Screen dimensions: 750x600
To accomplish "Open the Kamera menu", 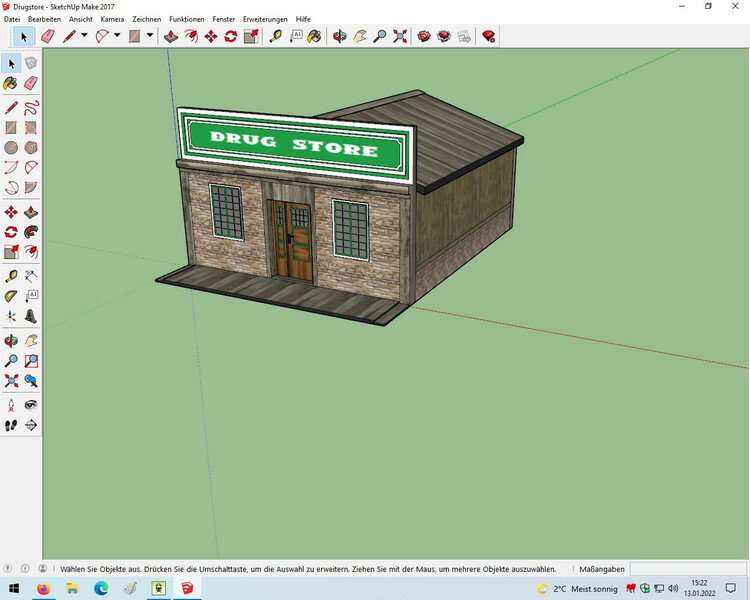I will tap(112, 19).
